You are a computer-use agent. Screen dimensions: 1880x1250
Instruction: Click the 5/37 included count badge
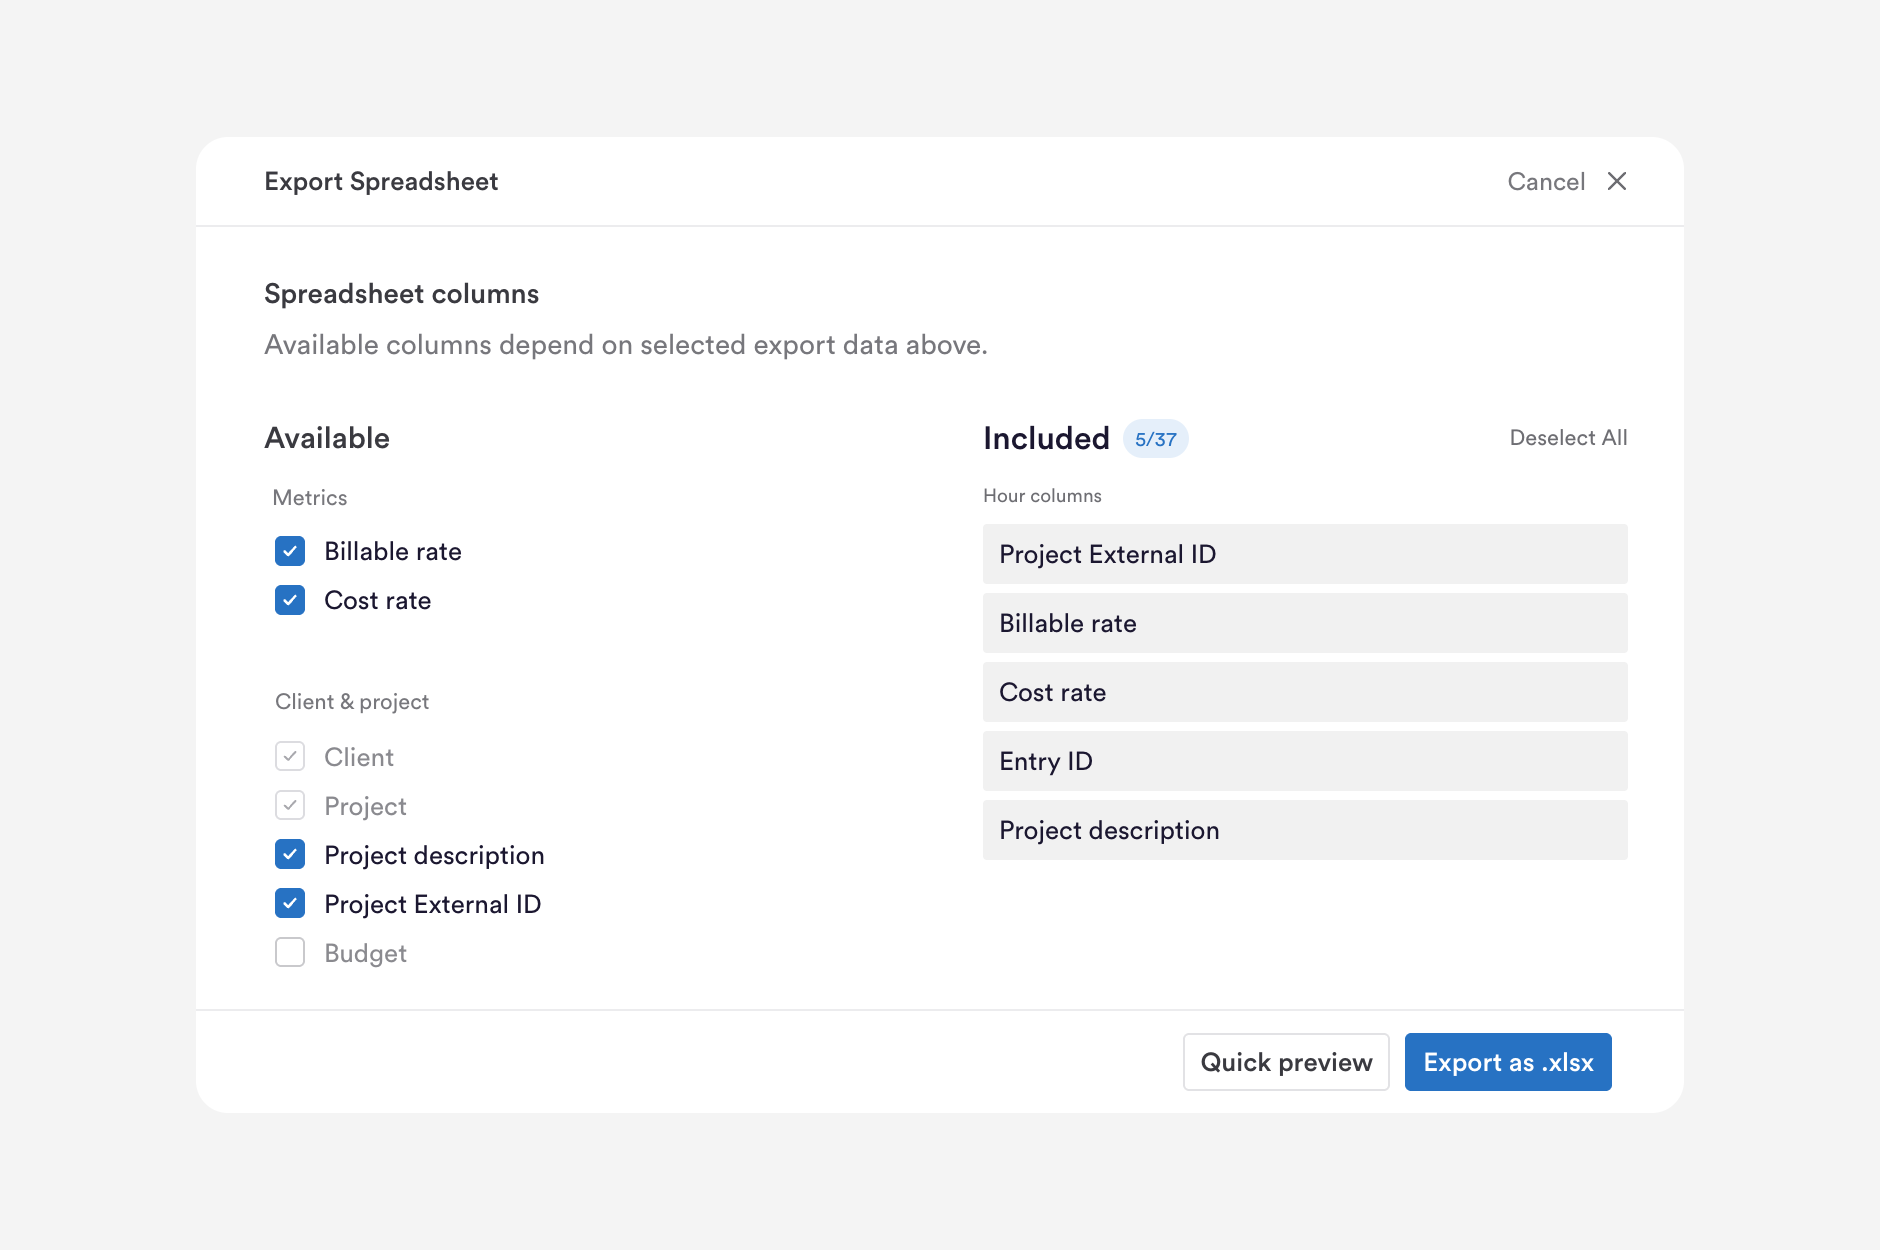[x=1155, y=439]
